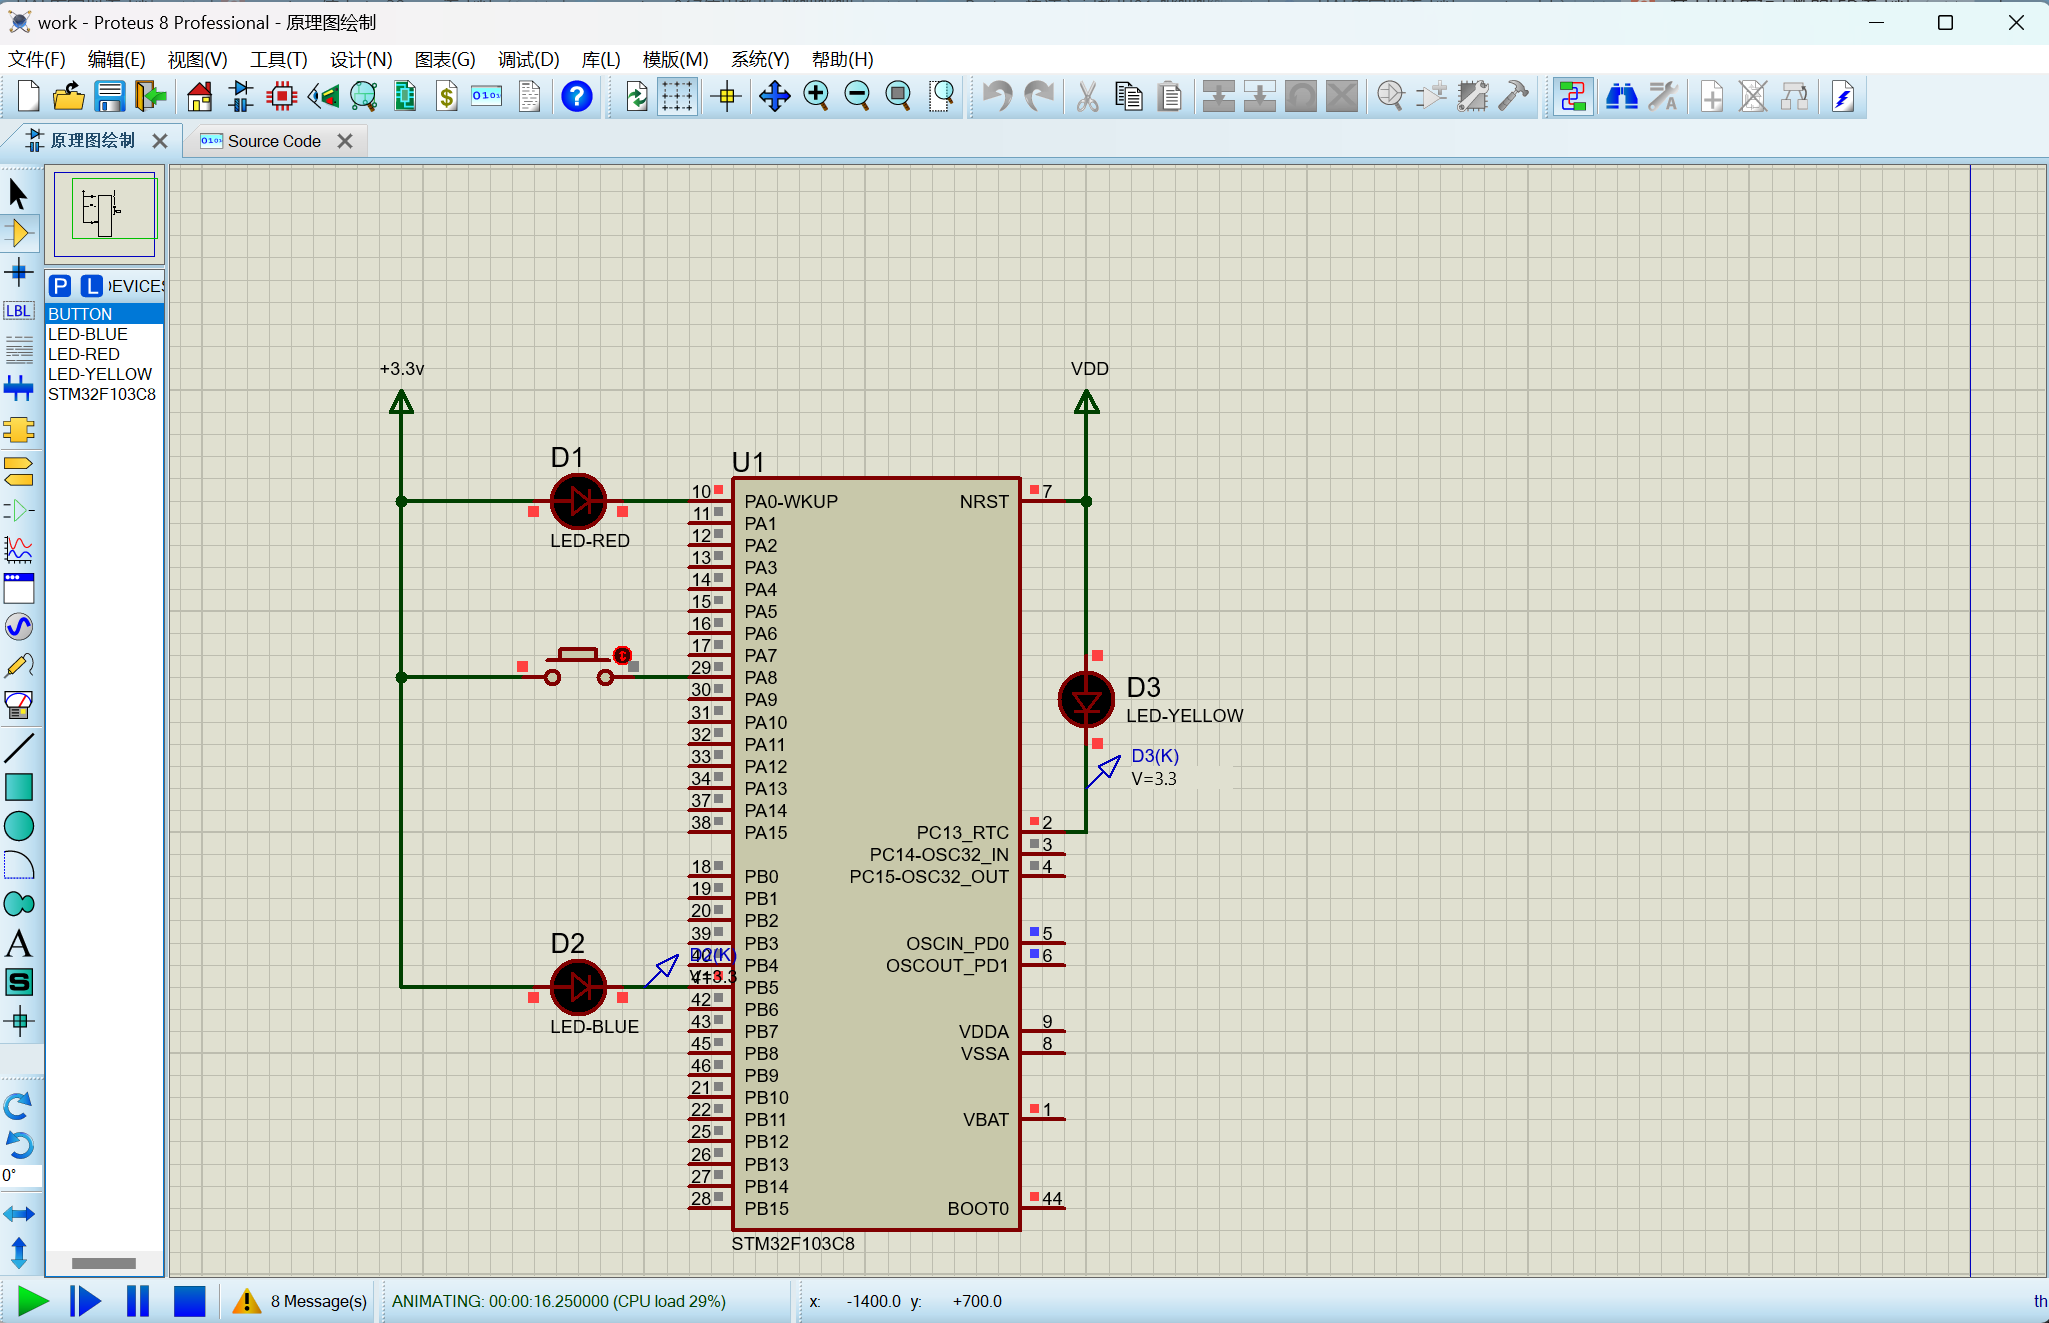Select the Graph mode tool

19,548
